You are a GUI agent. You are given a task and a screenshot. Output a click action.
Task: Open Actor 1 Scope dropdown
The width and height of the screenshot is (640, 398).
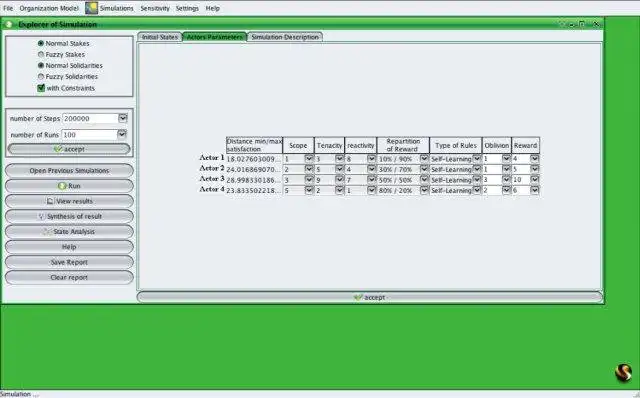(309, 159)
